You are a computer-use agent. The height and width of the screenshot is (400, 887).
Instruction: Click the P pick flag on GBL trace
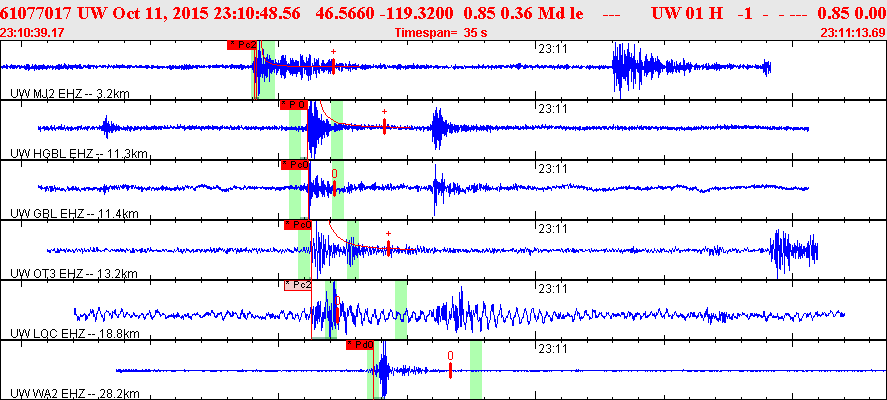point(293,164)
